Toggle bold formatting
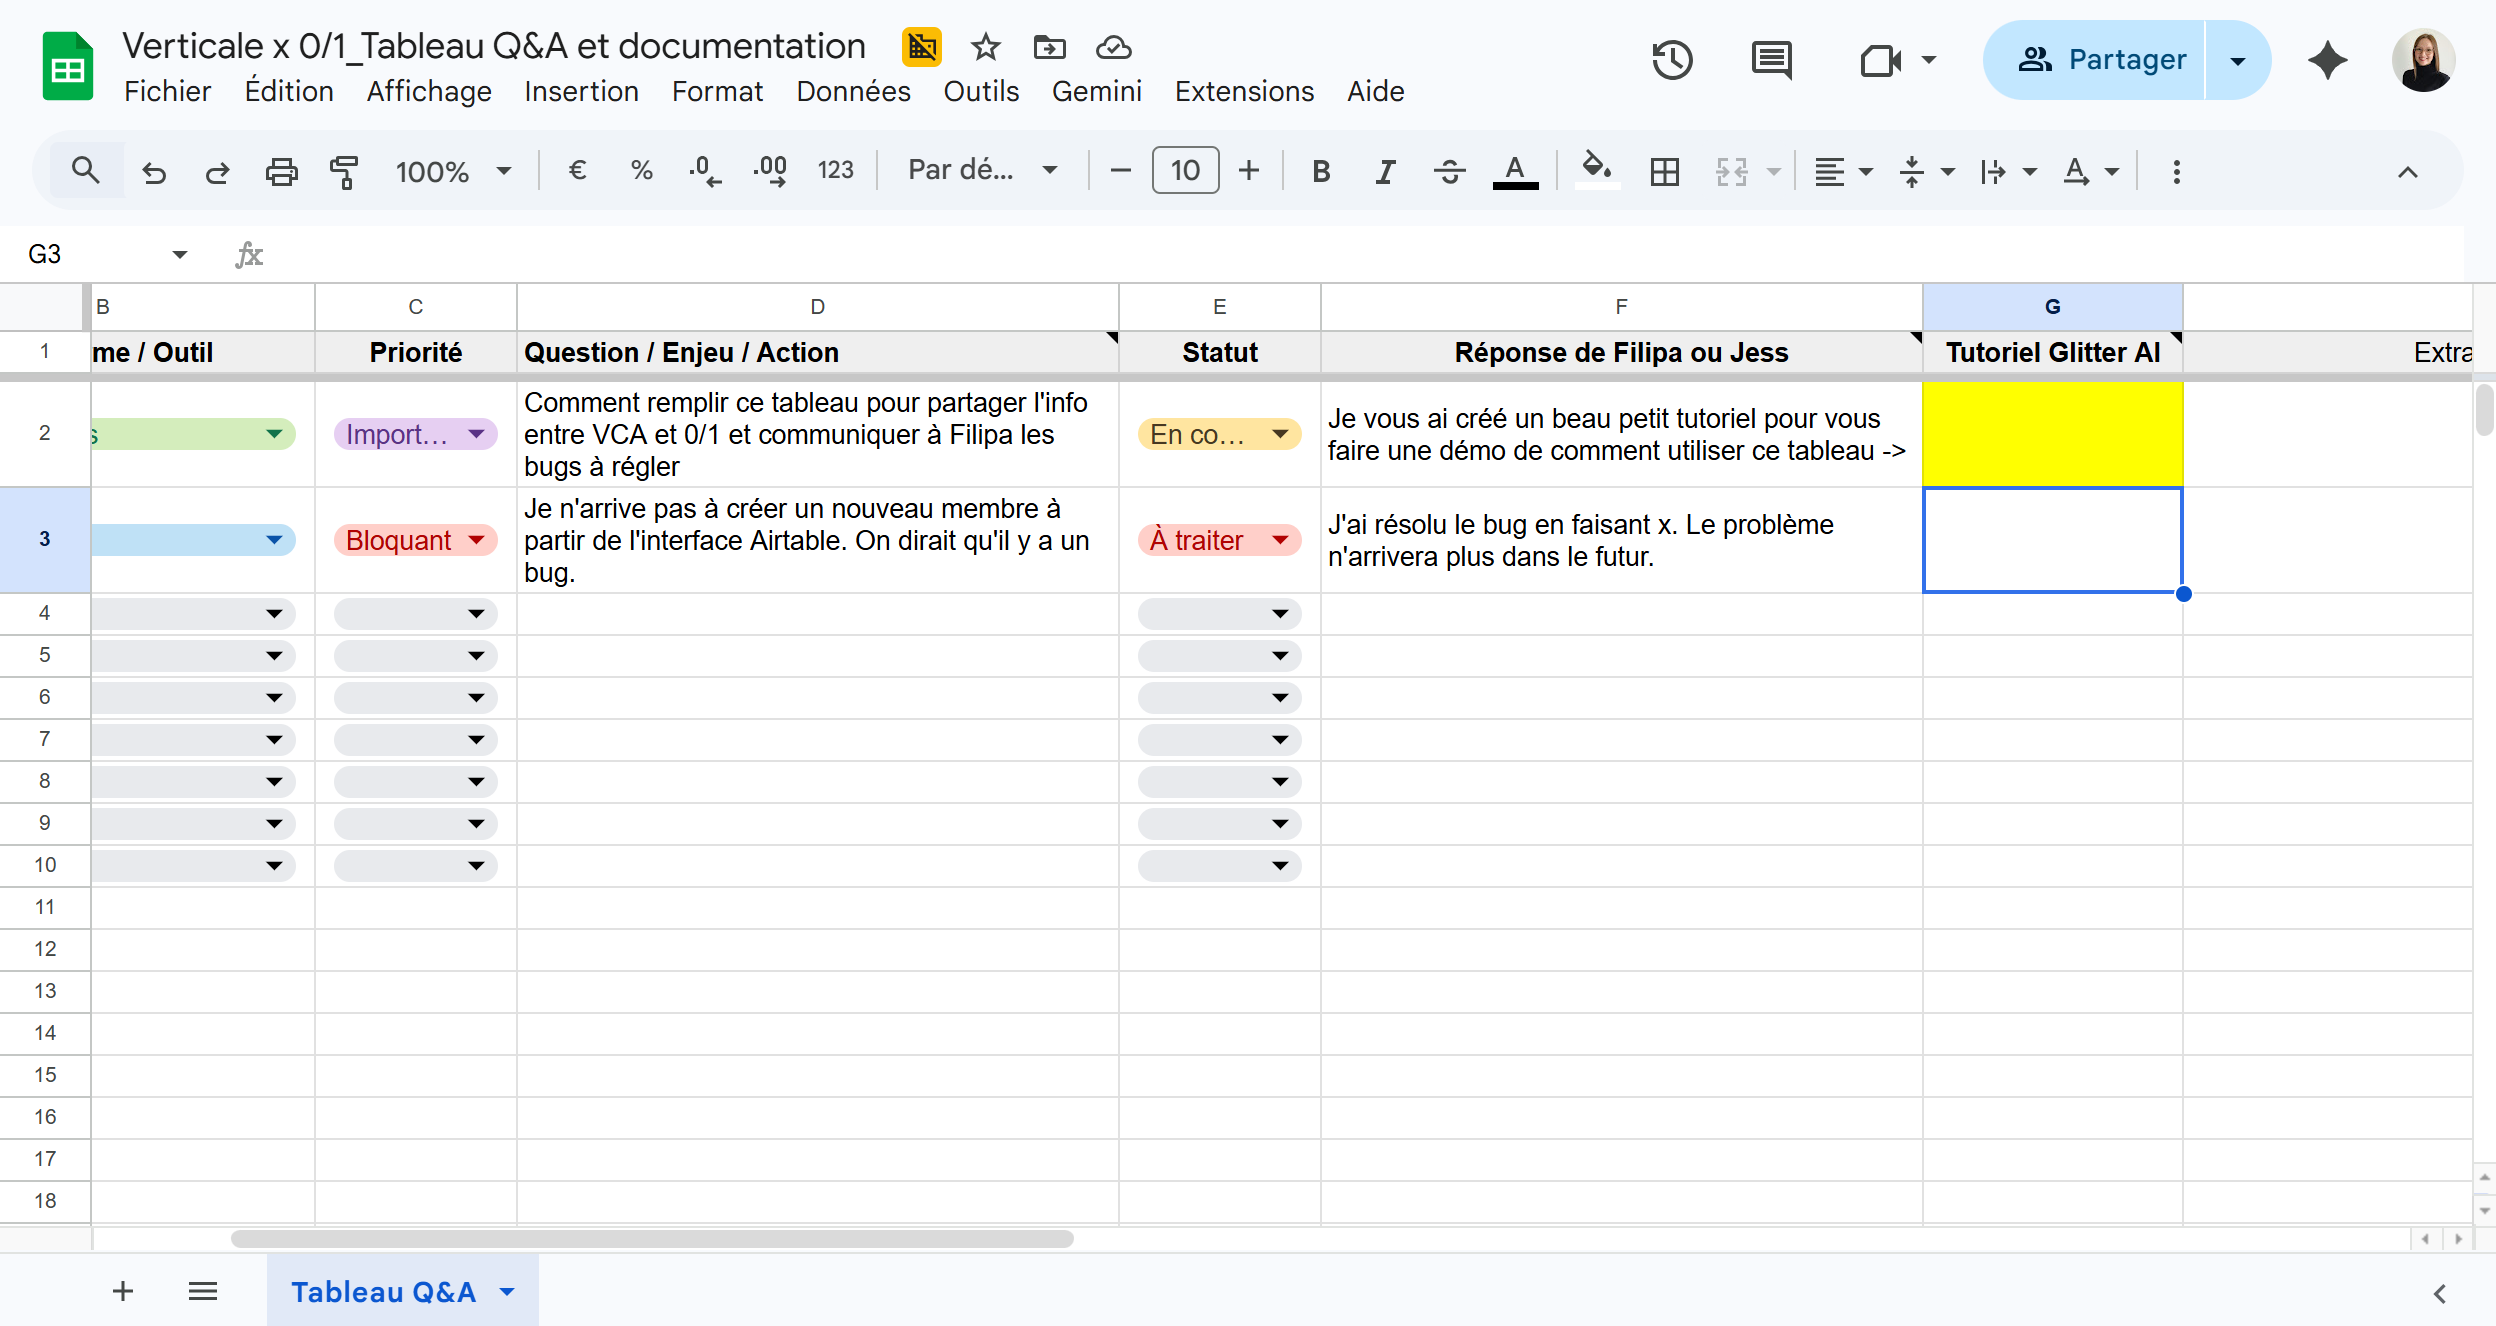2496x1326 pixels. pos(1321,171)
